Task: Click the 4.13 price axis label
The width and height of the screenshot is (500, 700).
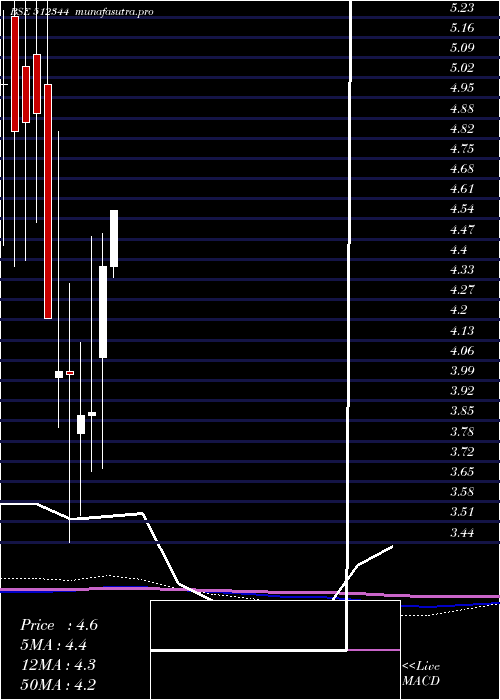Action: 462,330
